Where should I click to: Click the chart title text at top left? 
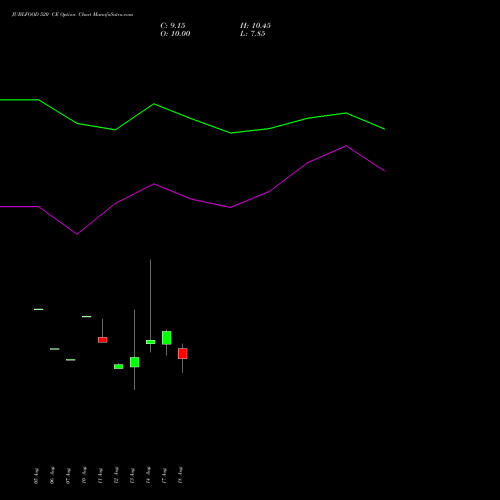pos(72,15)
